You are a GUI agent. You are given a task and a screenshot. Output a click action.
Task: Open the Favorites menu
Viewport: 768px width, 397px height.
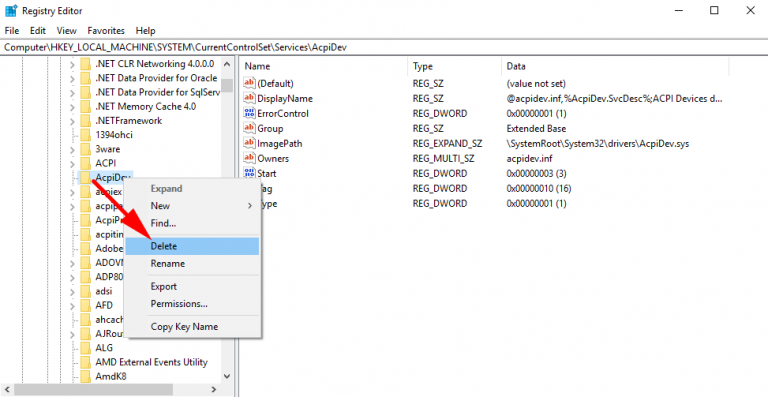tap(106, 30)
